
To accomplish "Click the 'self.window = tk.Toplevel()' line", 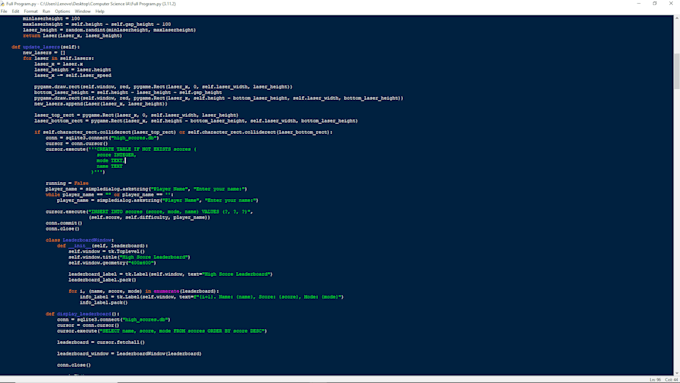I will (x=107, y=251).
